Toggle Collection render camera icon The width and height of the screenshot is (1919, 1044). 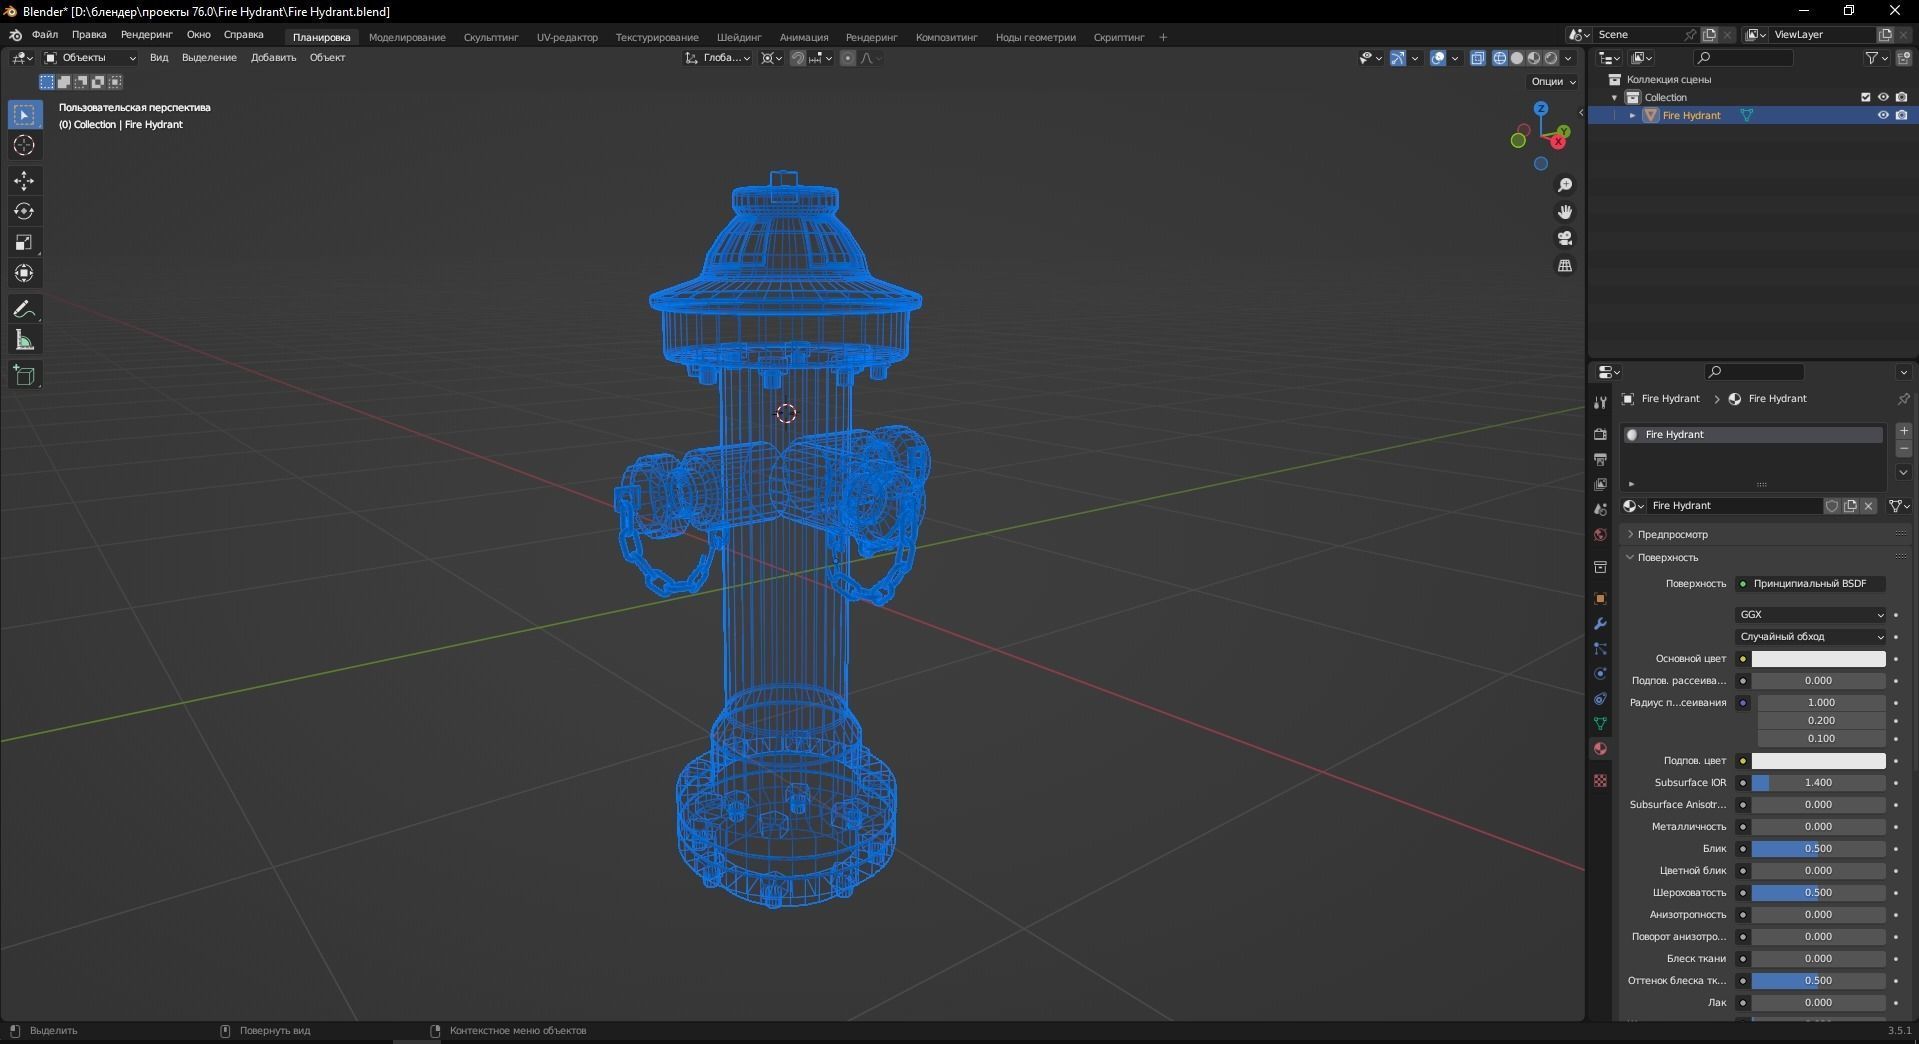[x=1901, y=97]
